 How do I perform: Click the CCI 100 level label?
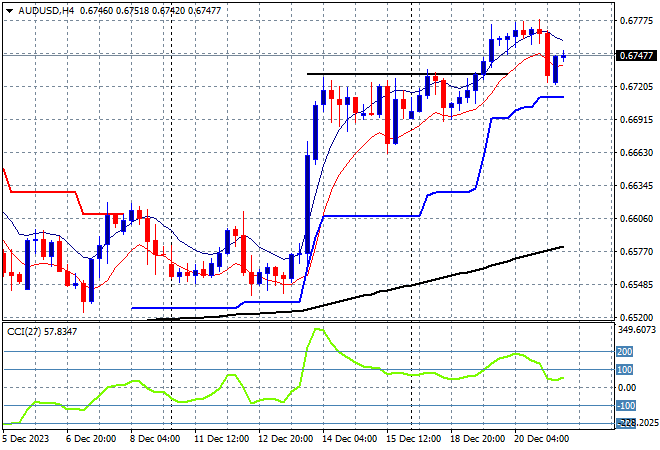click(x=624, y=370)
